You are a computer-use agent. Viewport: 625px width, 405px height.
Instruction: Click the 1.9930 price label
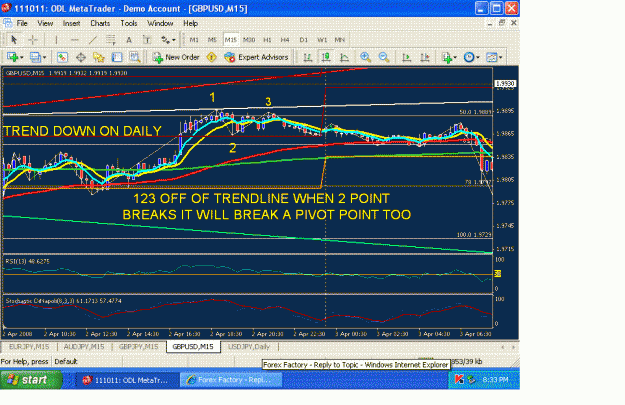pos(505,84)
